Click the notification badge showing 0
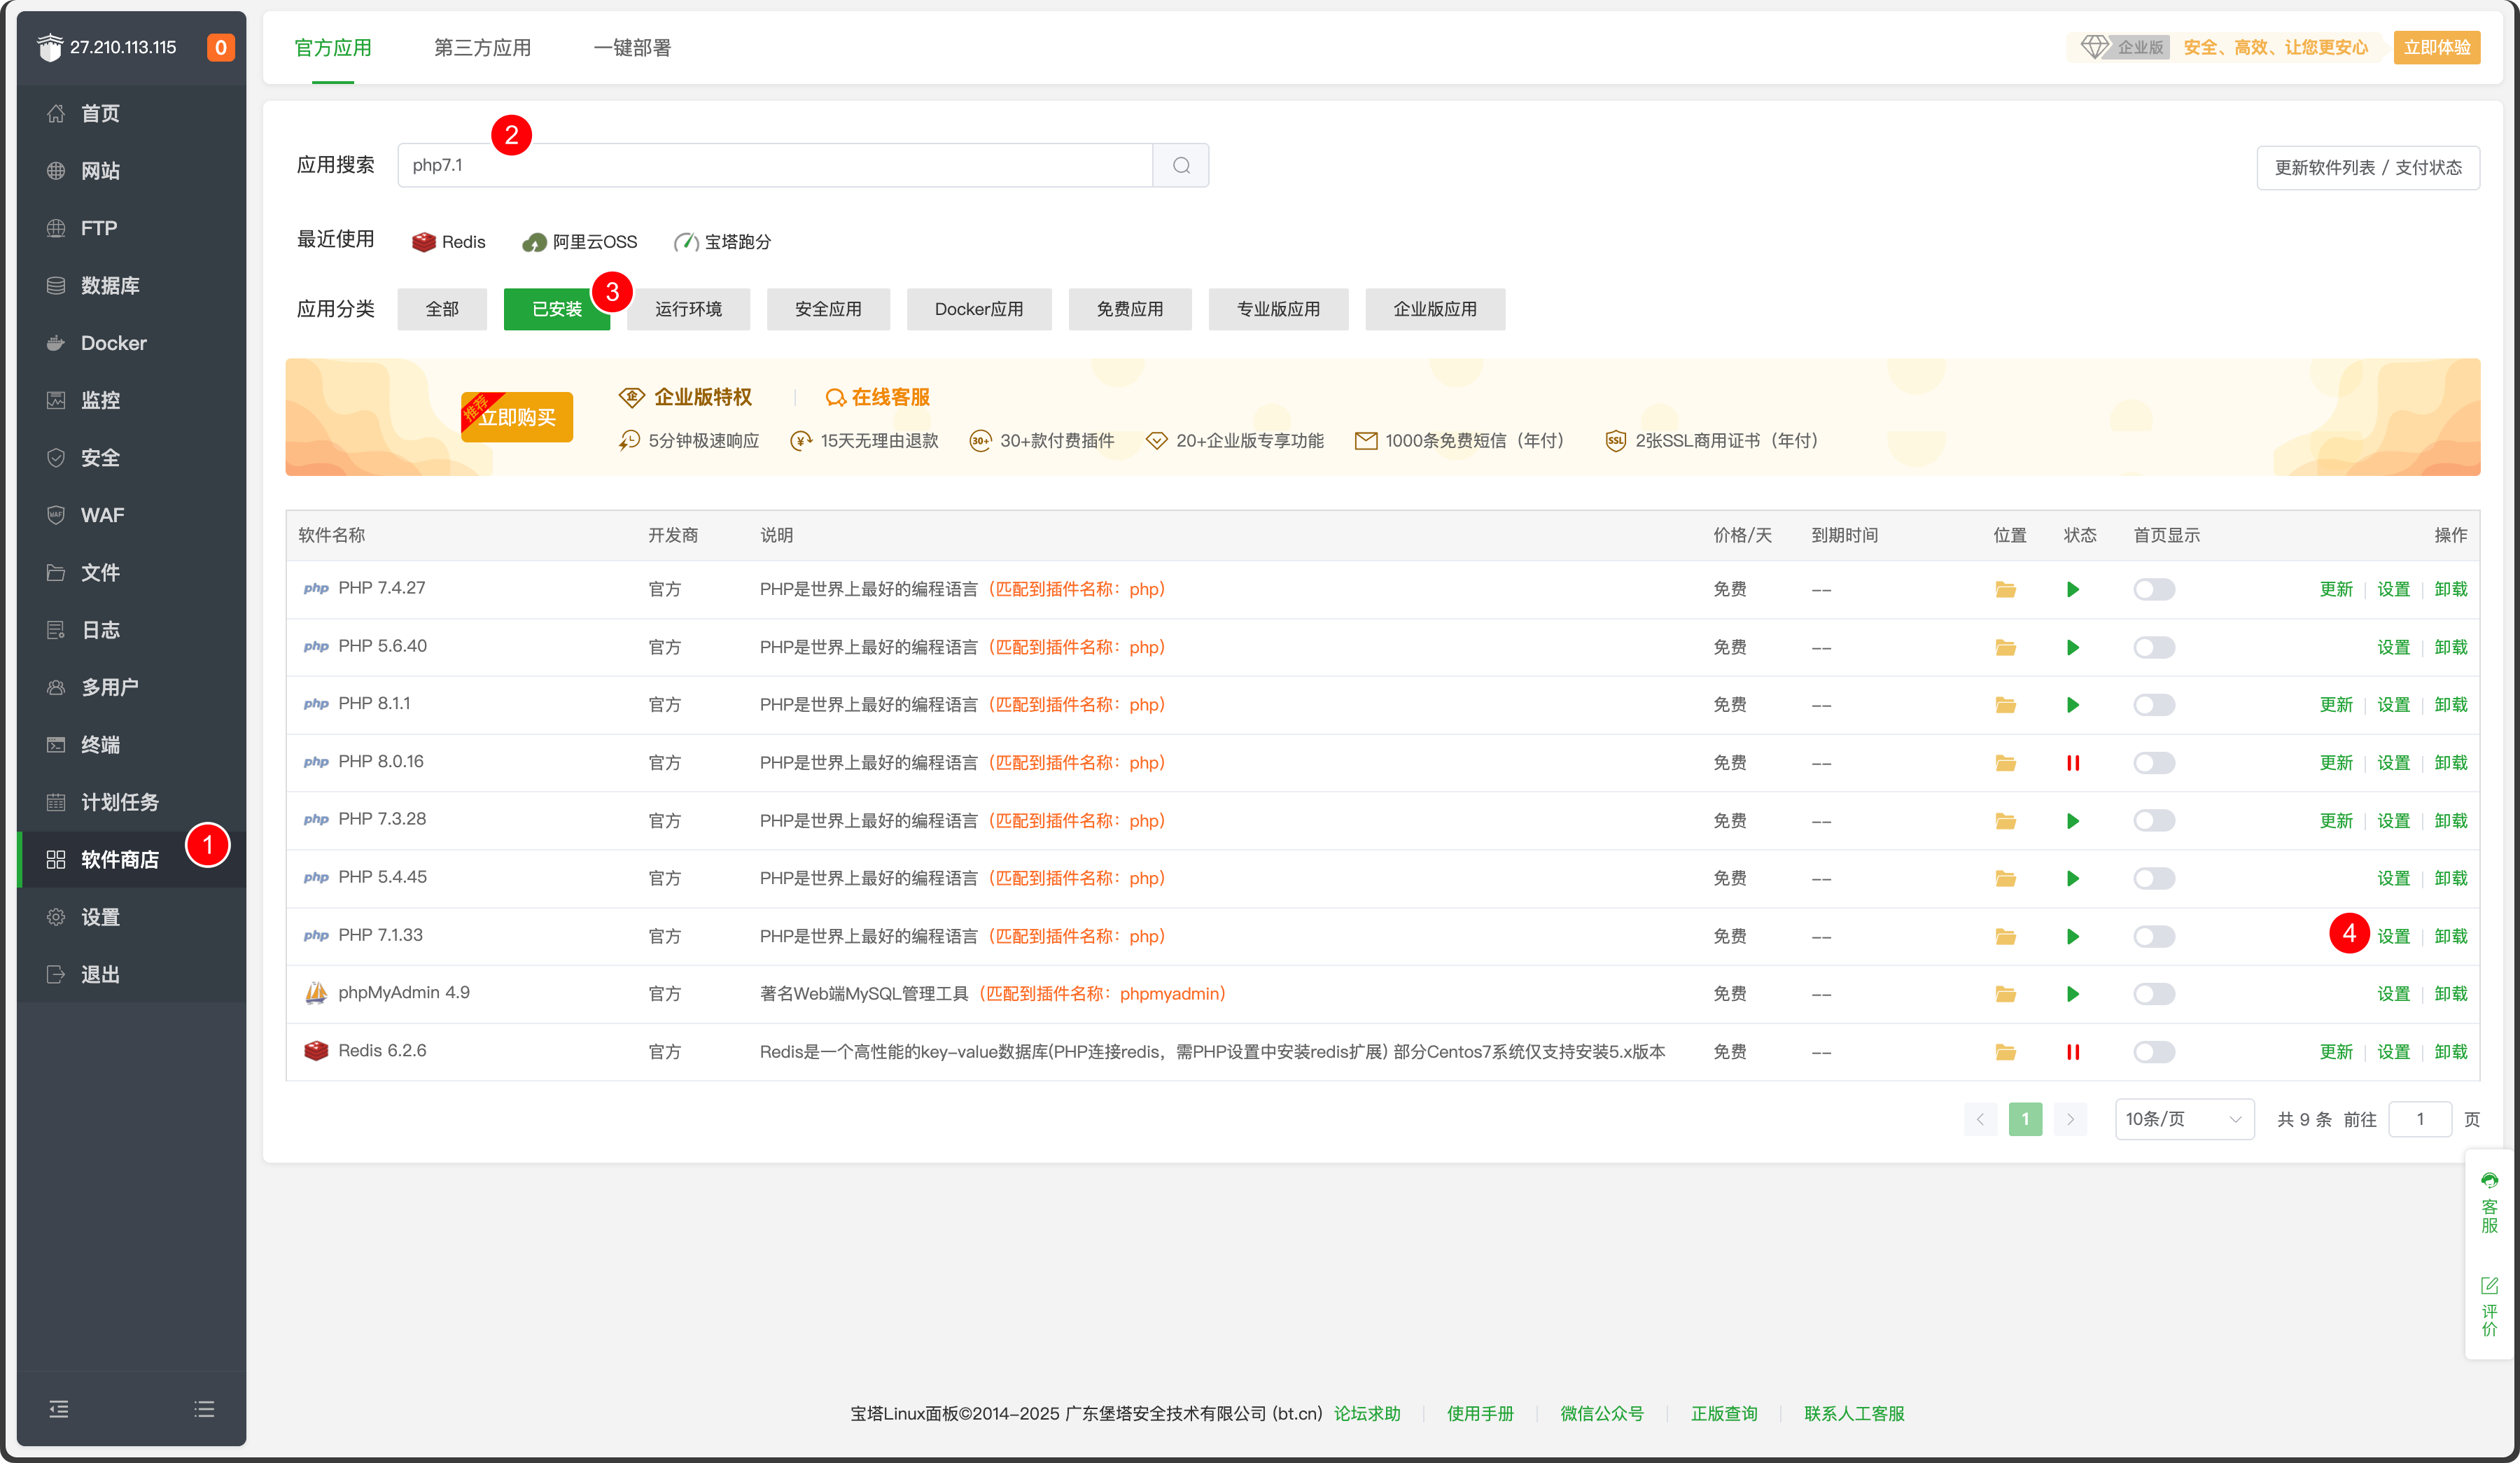Screen dimensions: 2520x1463 pos(220,47)
